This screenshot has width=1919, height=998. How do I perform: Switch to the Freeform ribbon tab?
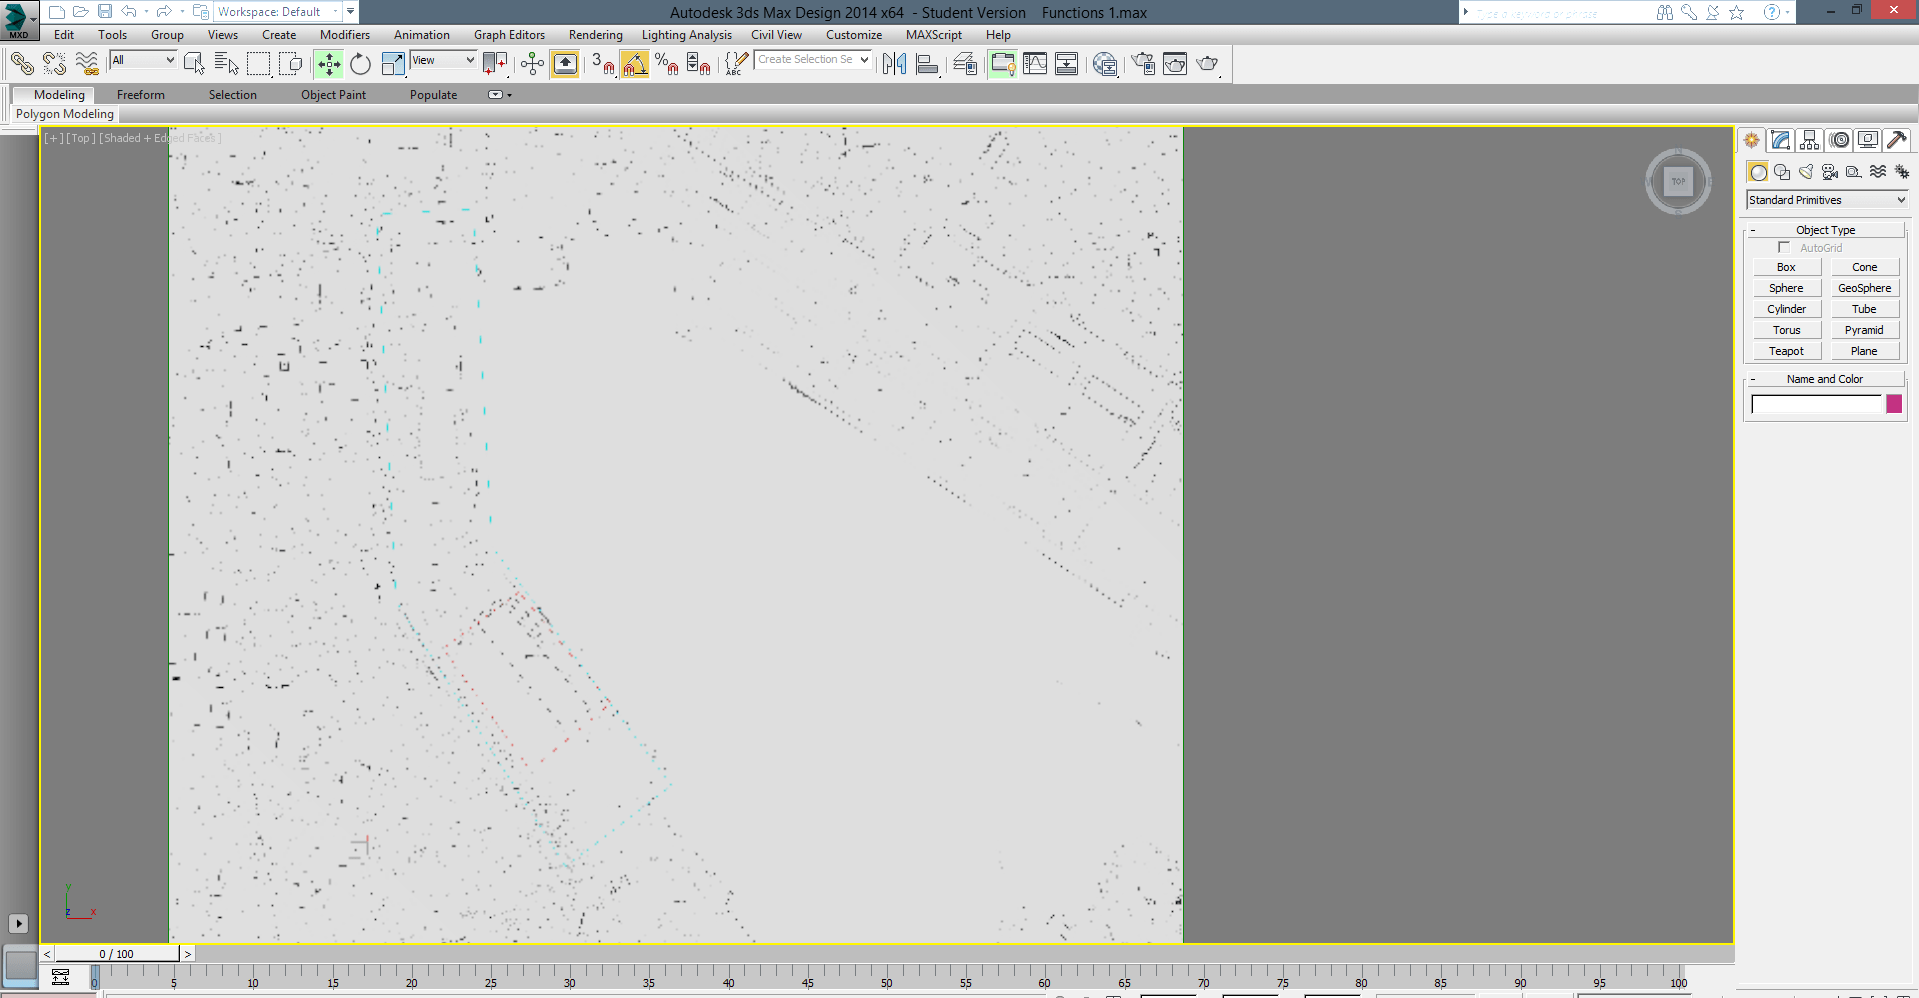pyautogui.click(x=140, y=95)
